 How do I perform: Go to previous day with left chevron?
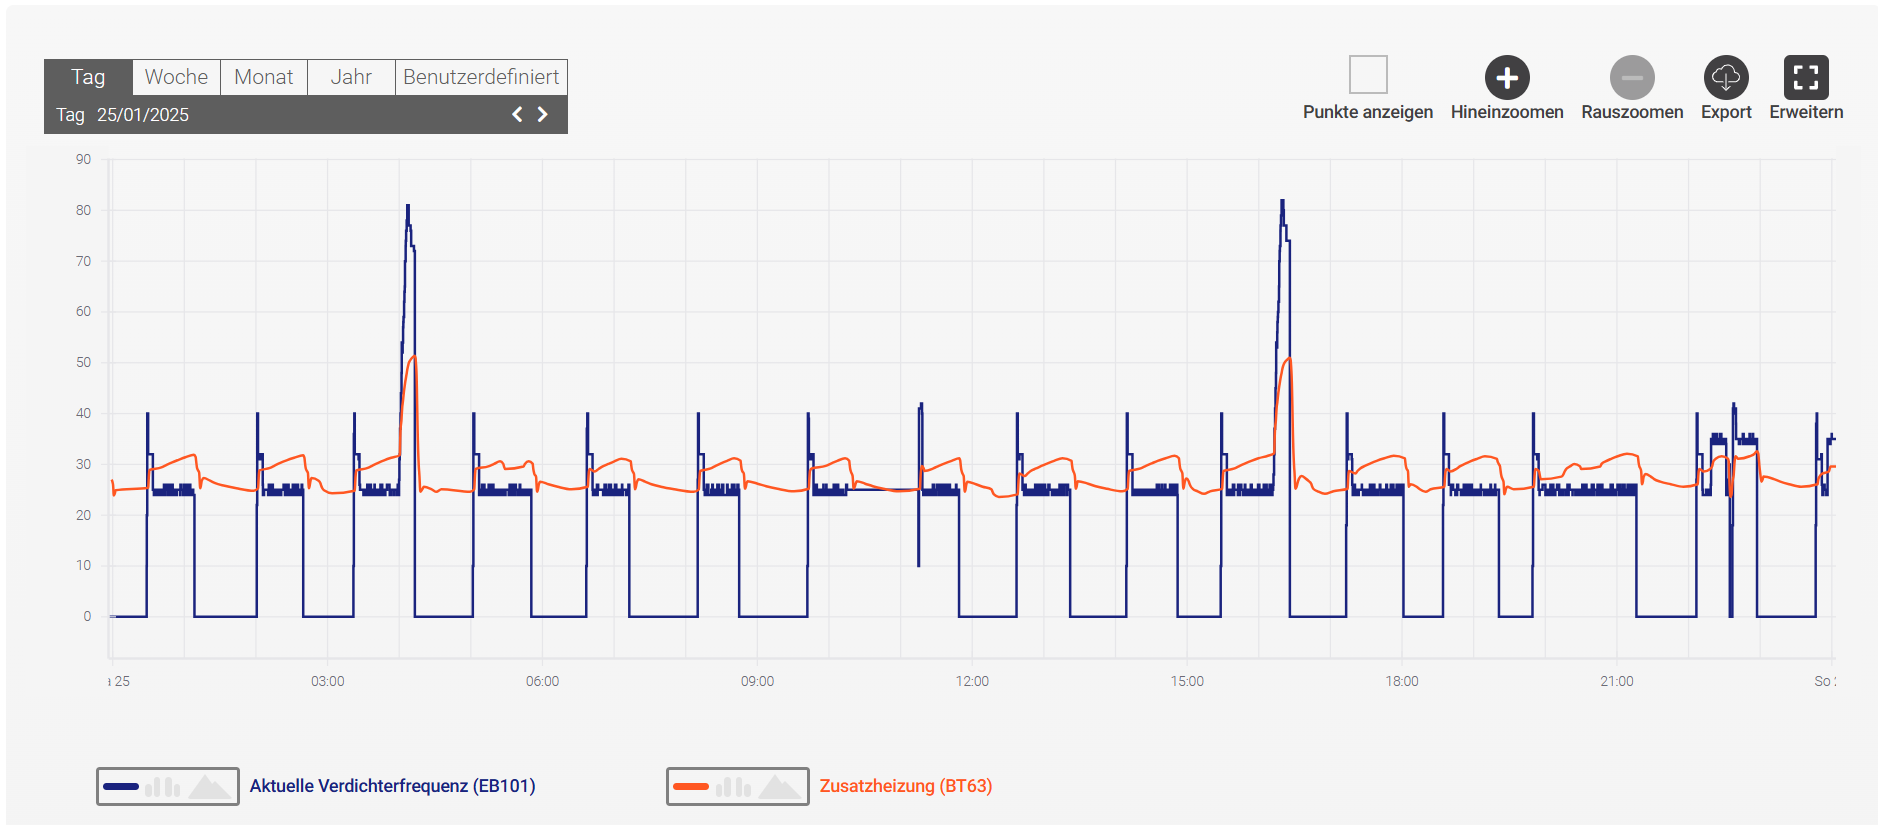pos(517,114)
